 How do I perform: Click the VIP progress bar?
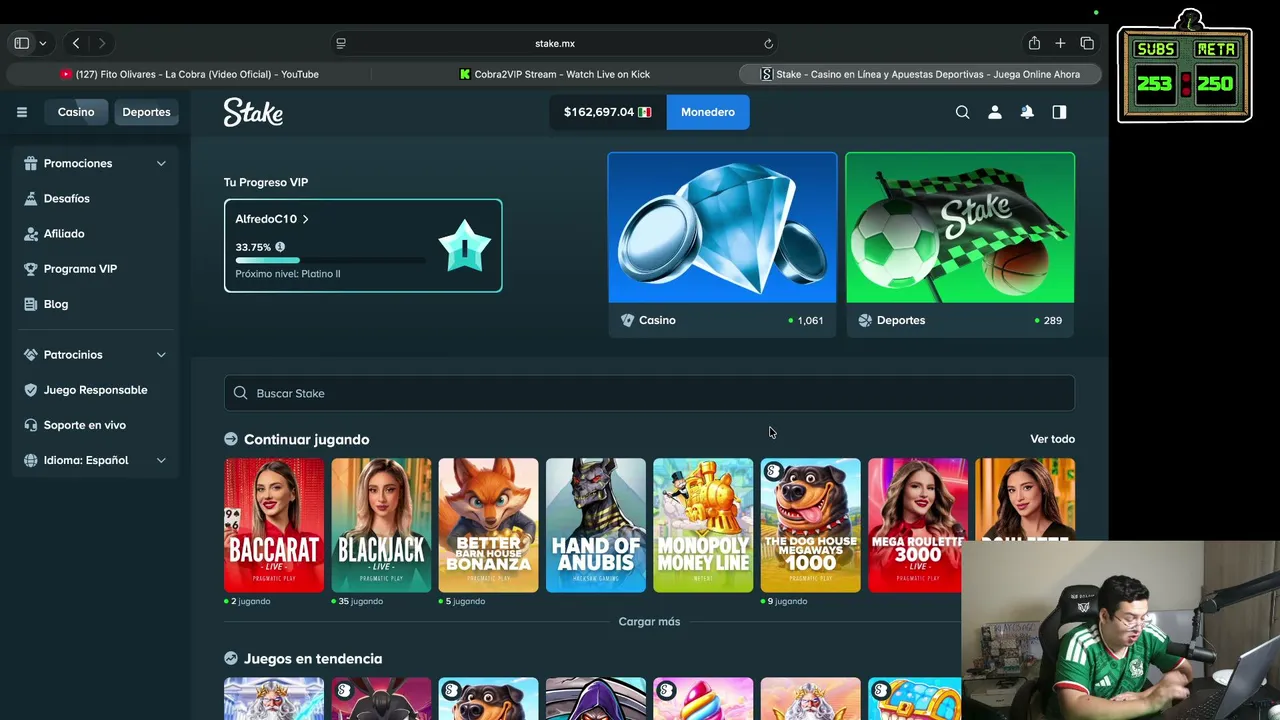pyautogui.click(x=330, y=260)
